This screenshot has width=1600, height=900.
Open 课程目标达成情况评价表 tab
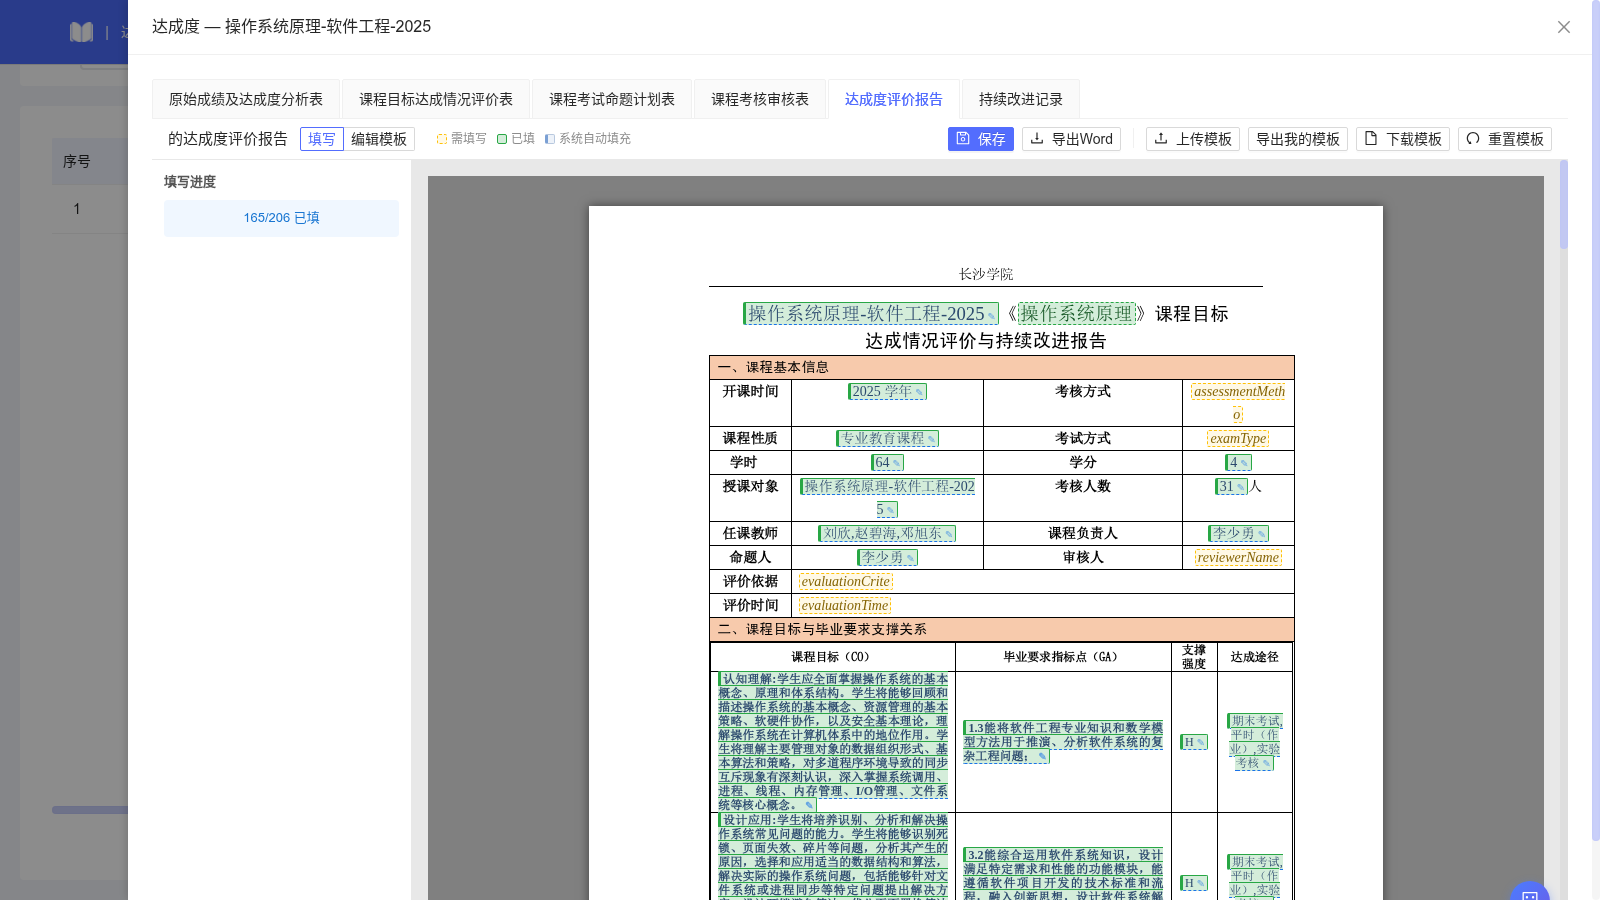point(436,99)
